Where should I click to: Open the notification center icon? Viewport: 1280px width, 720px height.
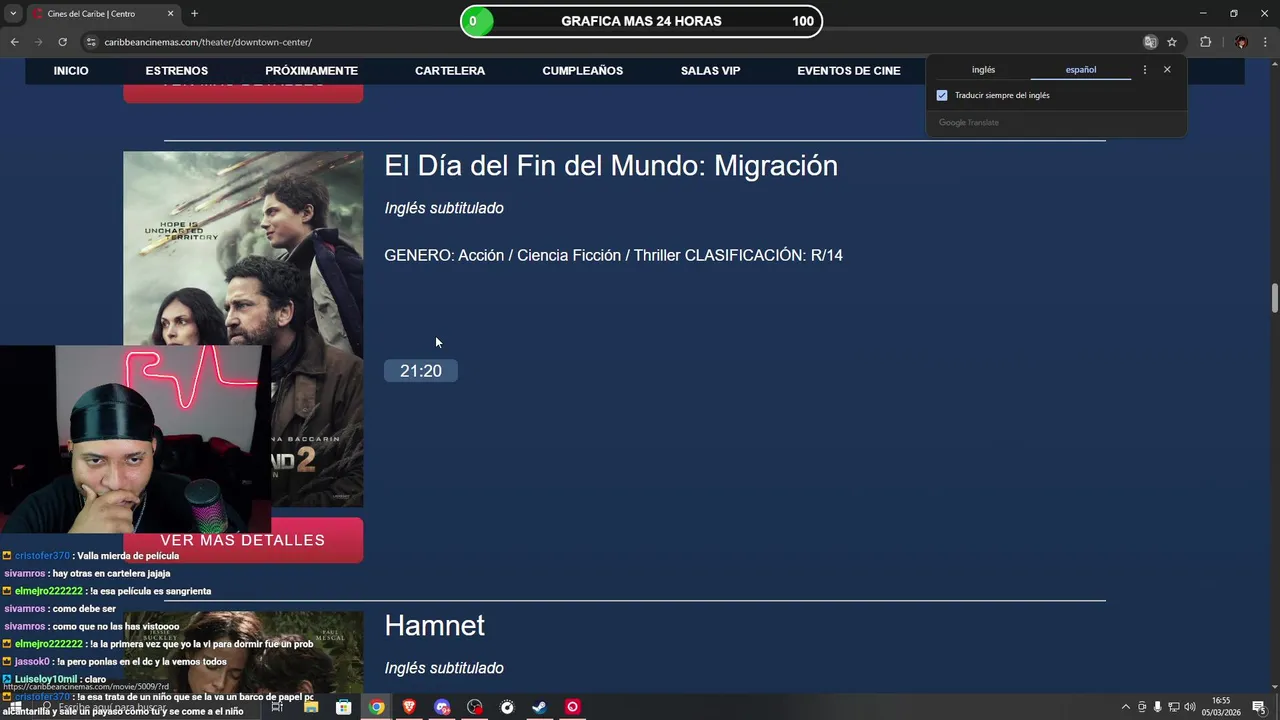click(1259, 707)
